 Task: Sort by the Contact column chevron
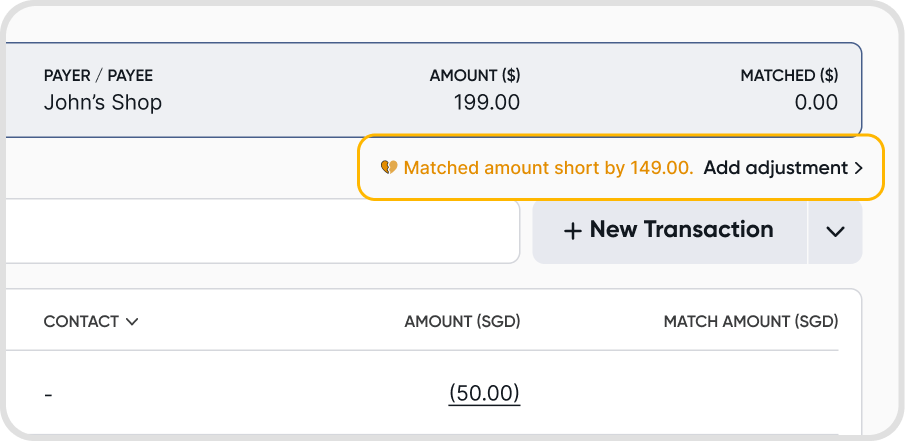(132, 322)
